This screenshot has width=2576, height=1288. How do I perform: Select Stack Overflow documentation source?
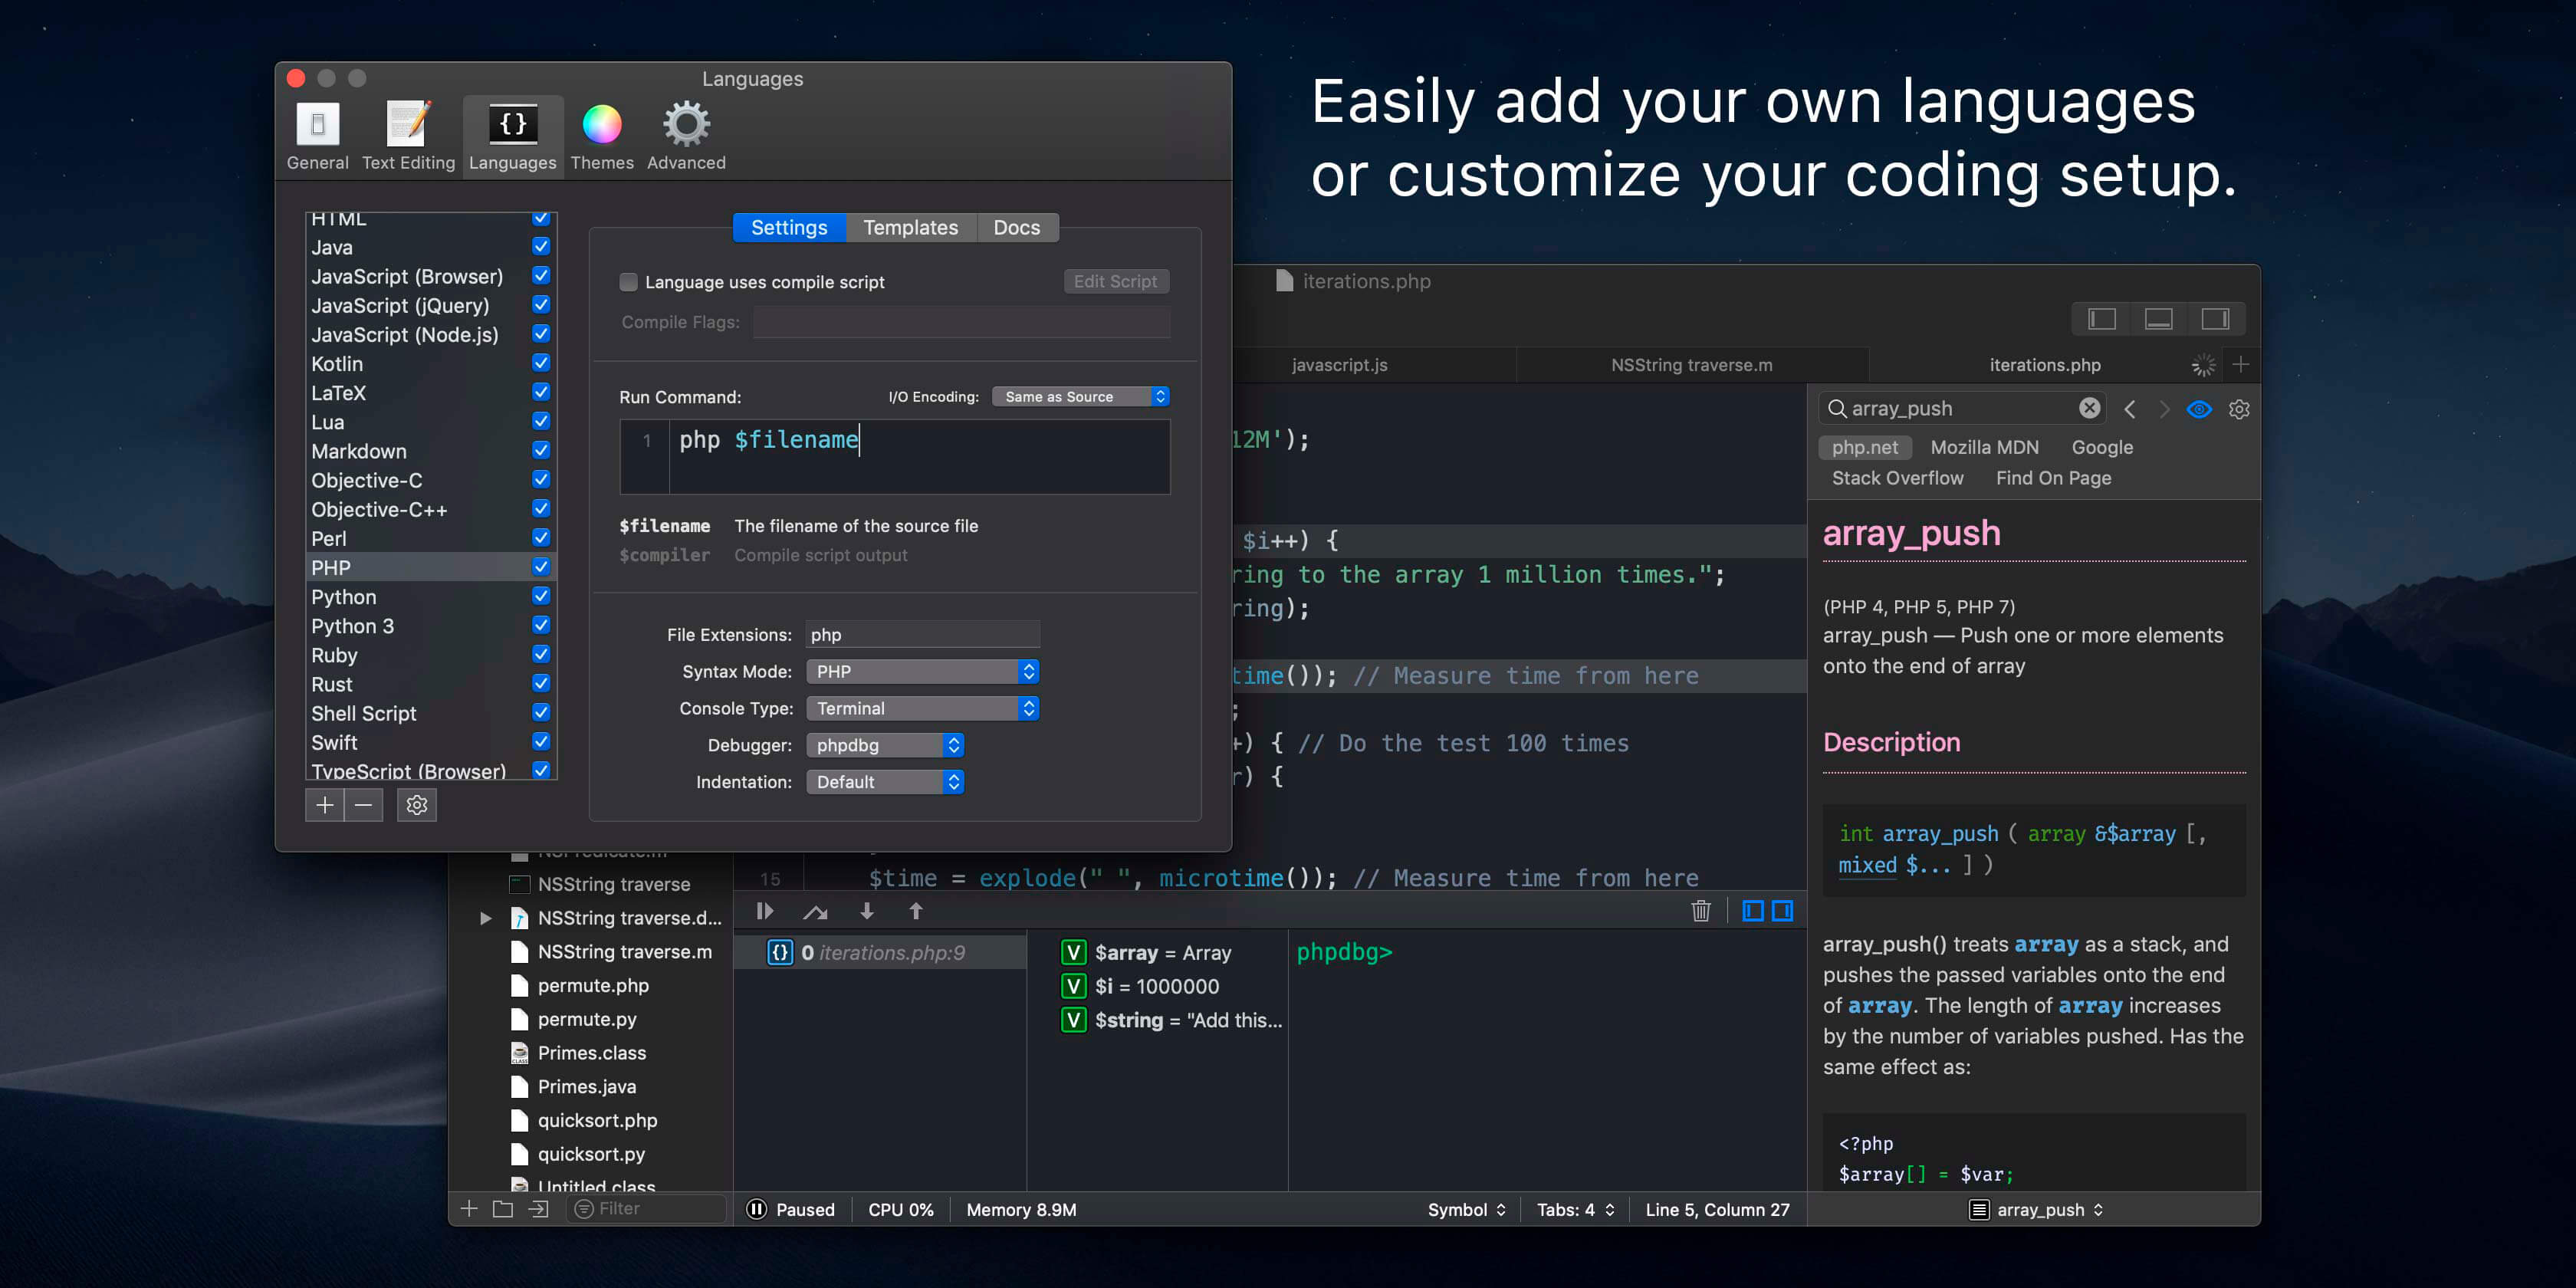(1897, 478)
